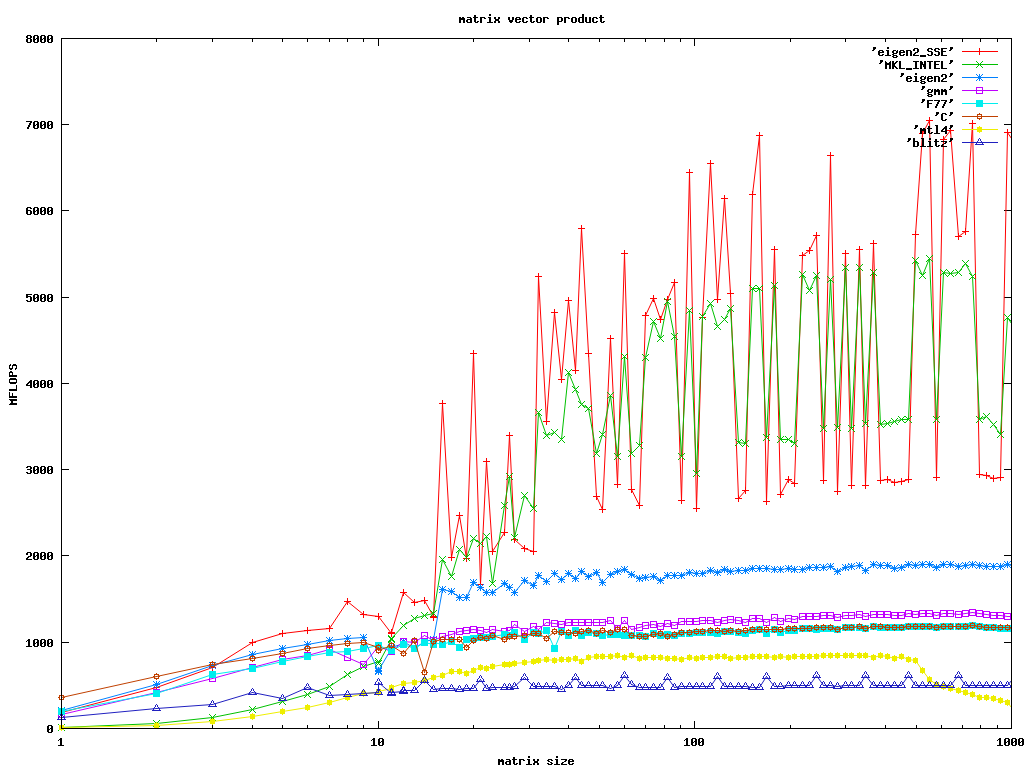
Task: Click the 10 tick label on x-axis
Action: (378, 743)
